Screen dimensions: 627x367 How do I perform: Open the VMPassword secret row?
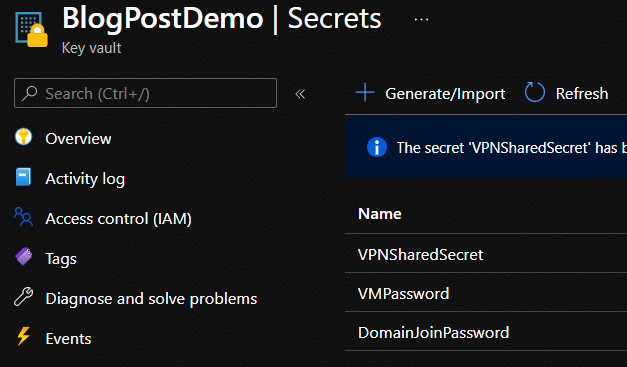486,293
